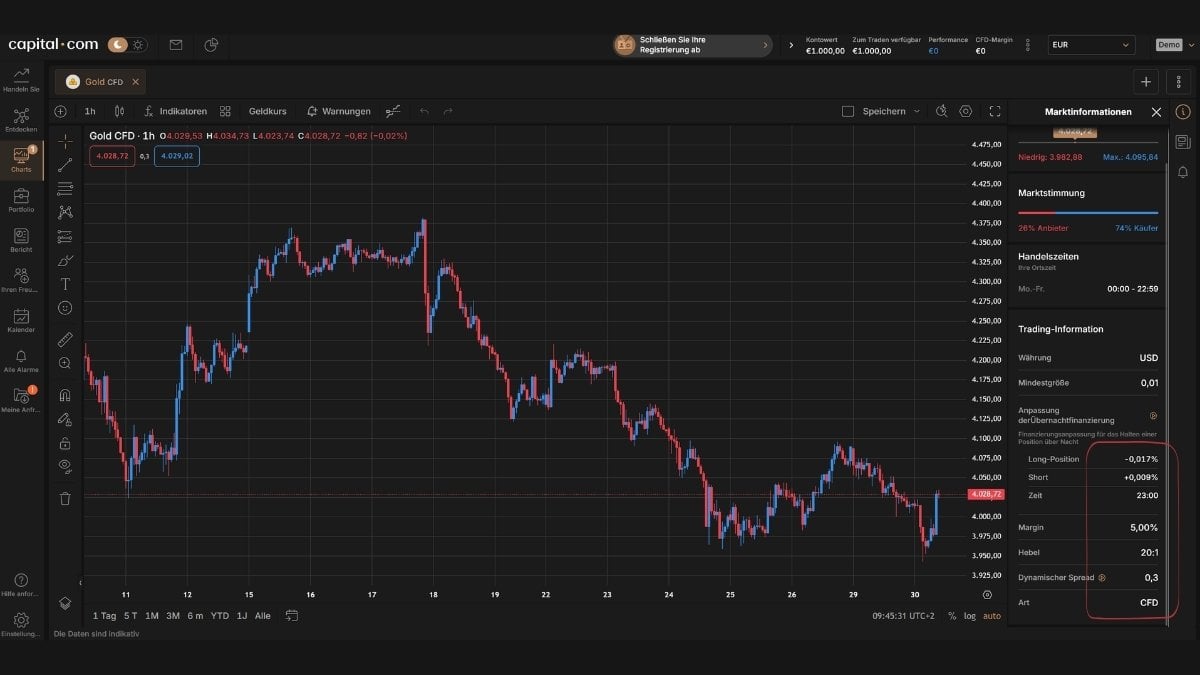
Task: Tick the checkbox beside Speichern
Action: tap(848, 111)
